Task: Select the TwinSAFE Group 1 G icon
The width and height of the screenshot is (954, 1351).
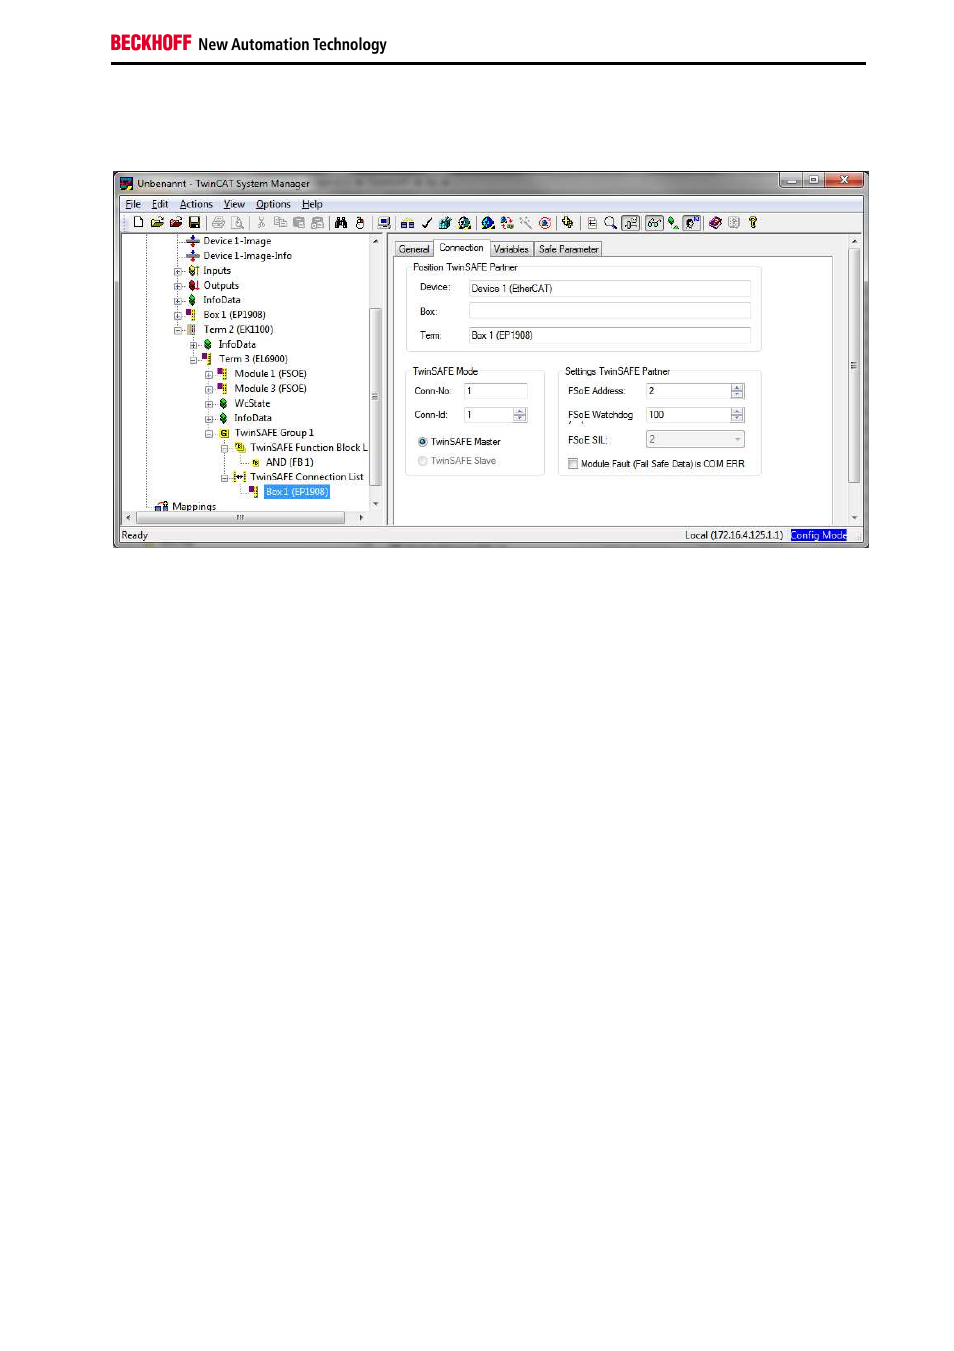Action: [225, 433]
